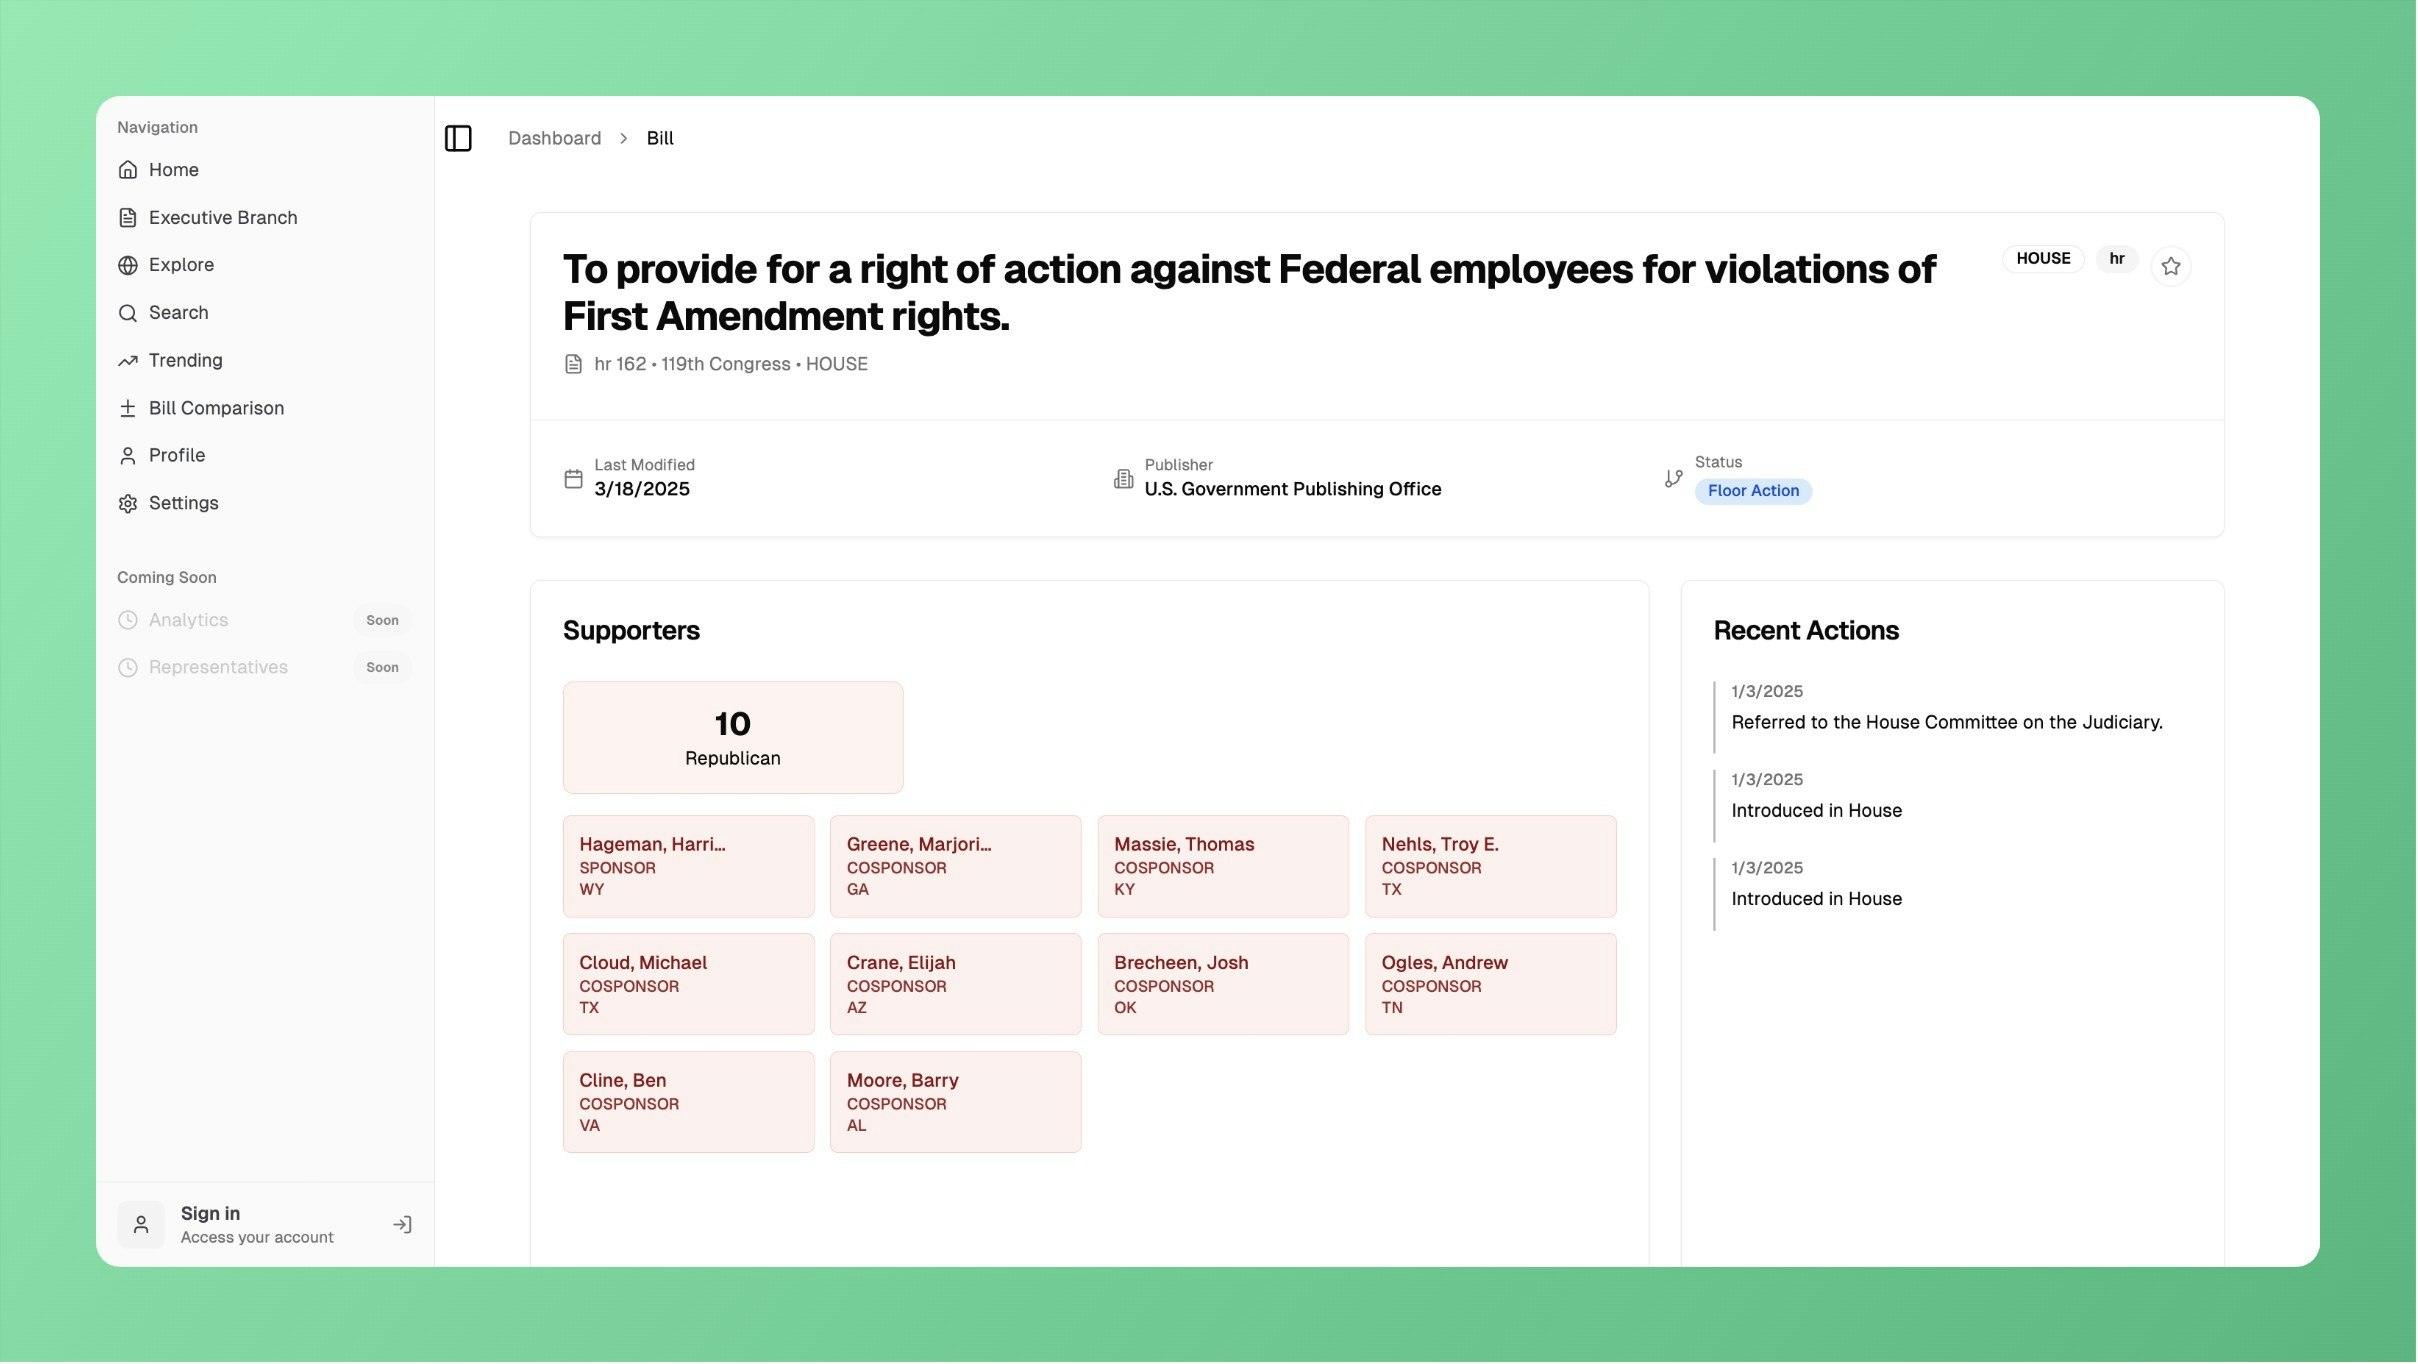
Task: Open the Profile menu item
Action: click(x=177, y=456)
